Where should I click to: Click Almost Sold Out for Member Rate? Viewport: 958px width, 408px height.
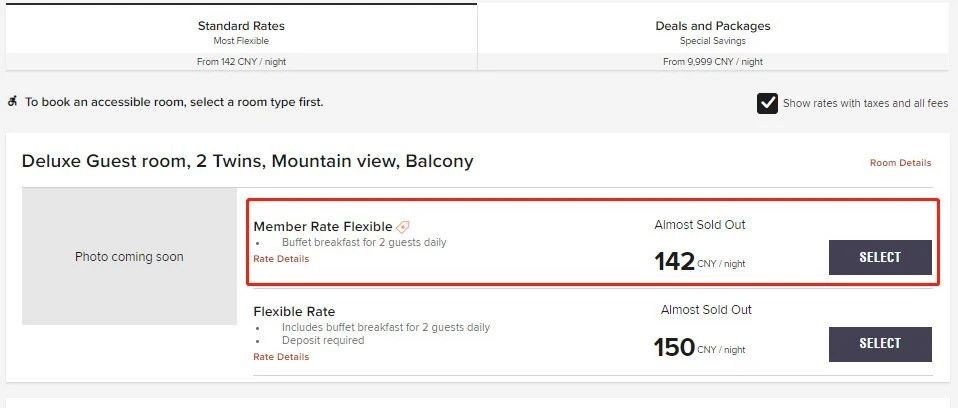700,225
